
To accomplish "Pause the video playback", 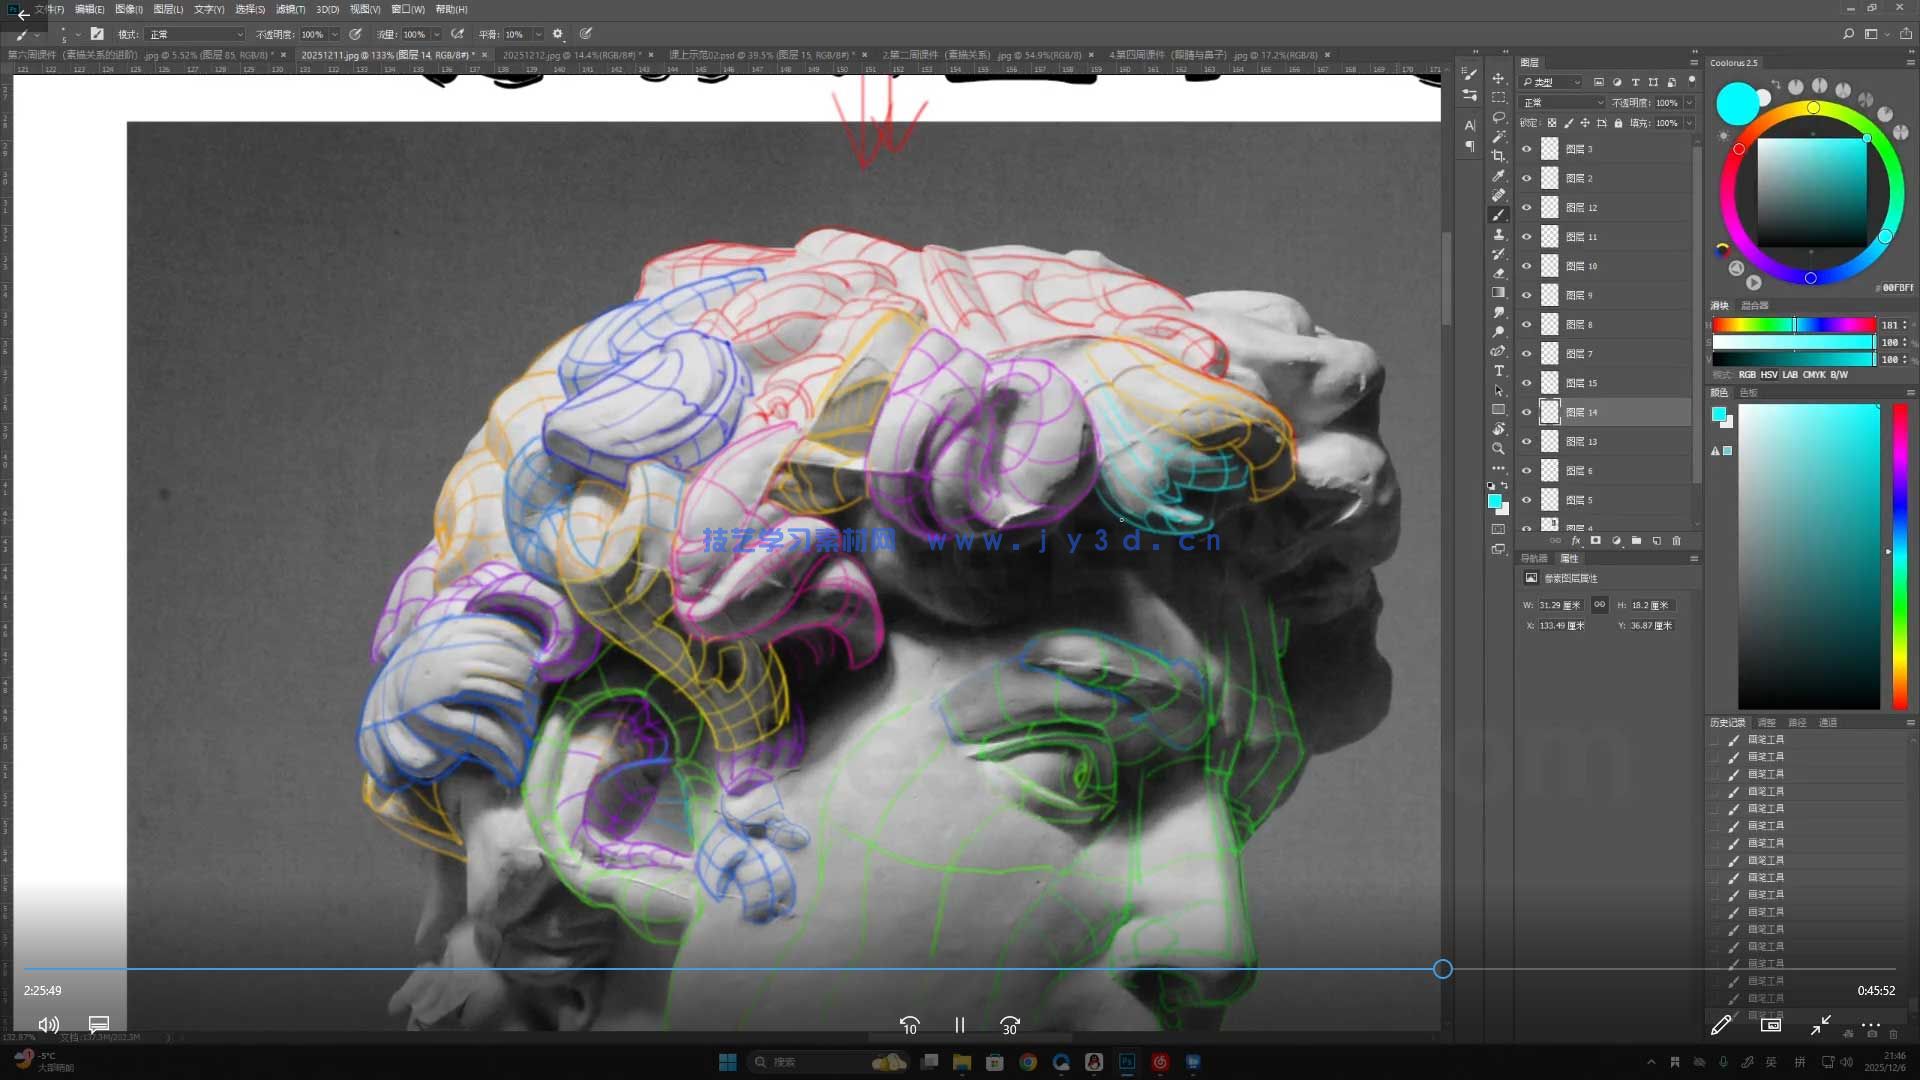I will [959, 1025].
